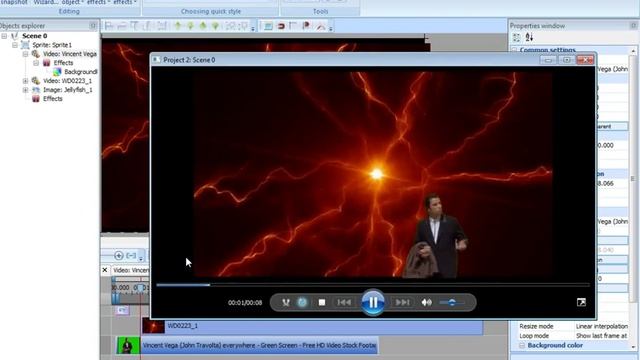Collapse Effects under Video: Vincent Vega

click(36, 63)
